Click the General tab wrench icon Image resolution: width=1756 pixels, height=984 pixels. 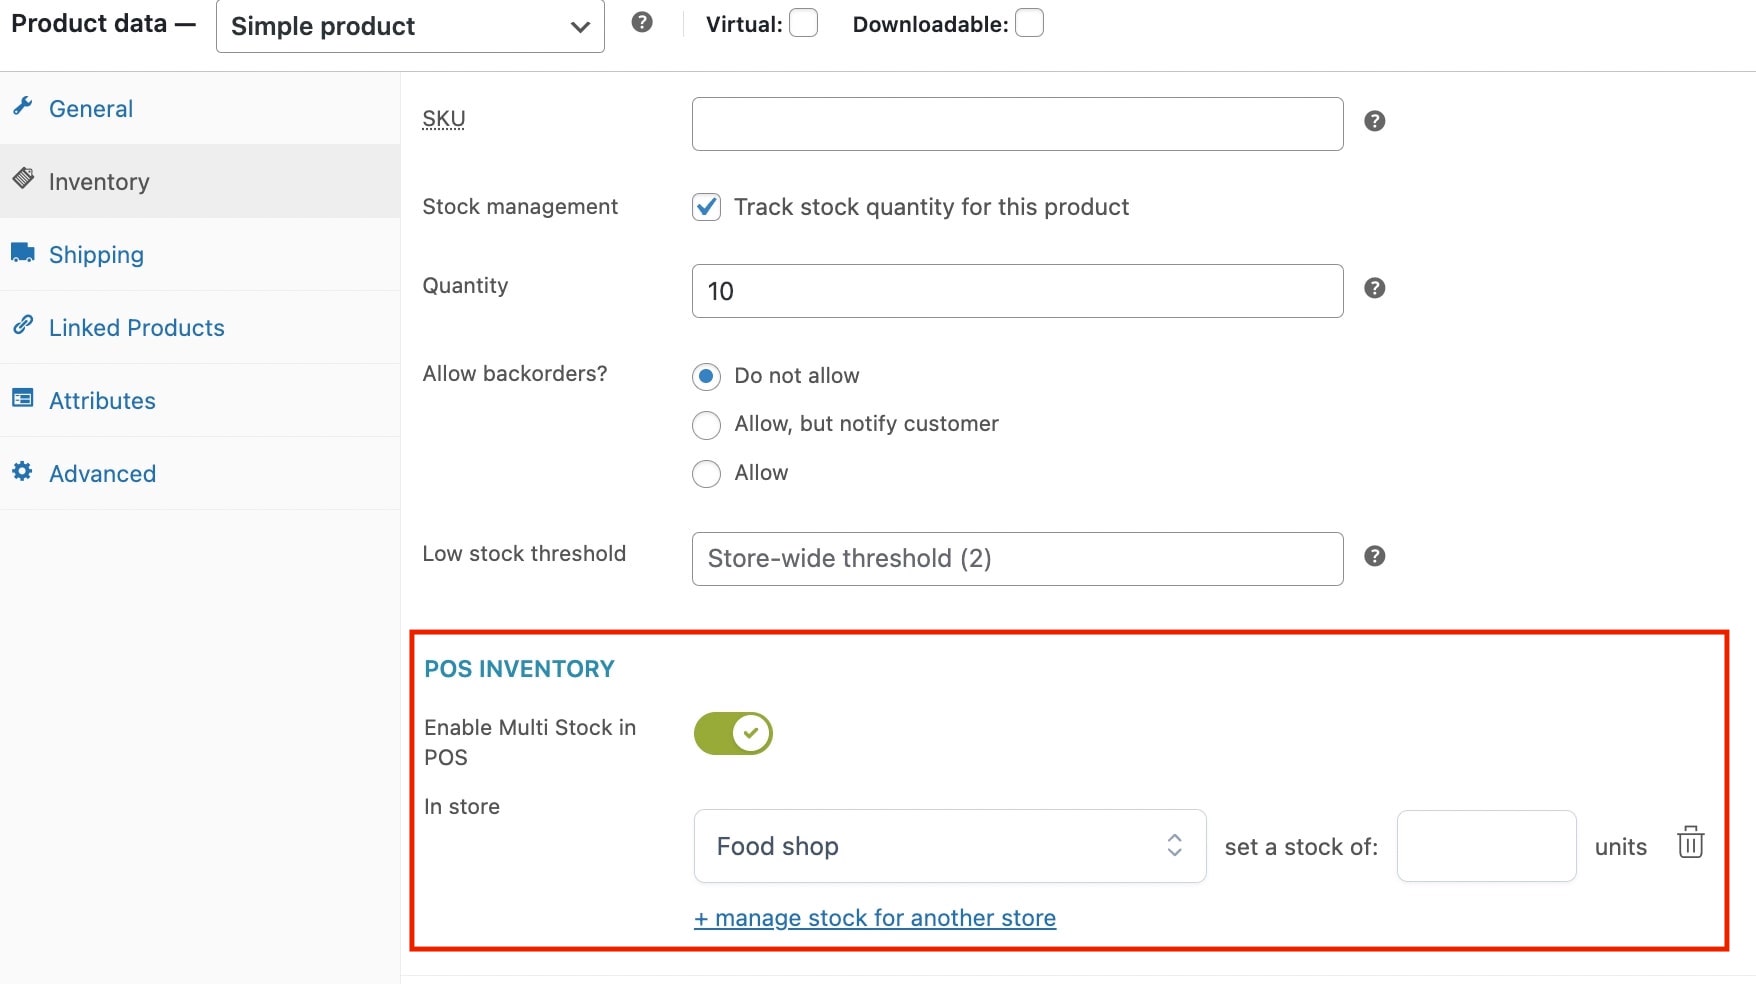[x=22, y=106]
